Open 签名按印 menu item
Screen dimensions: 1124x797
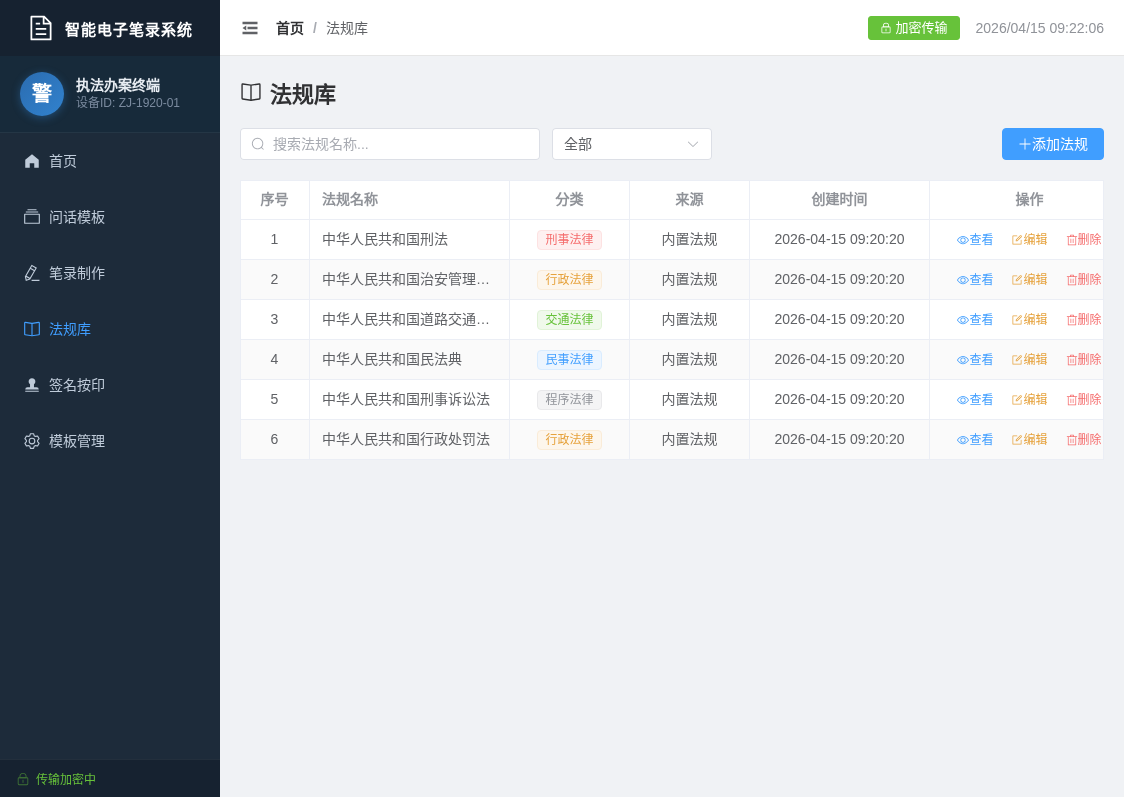coord(110,385)
